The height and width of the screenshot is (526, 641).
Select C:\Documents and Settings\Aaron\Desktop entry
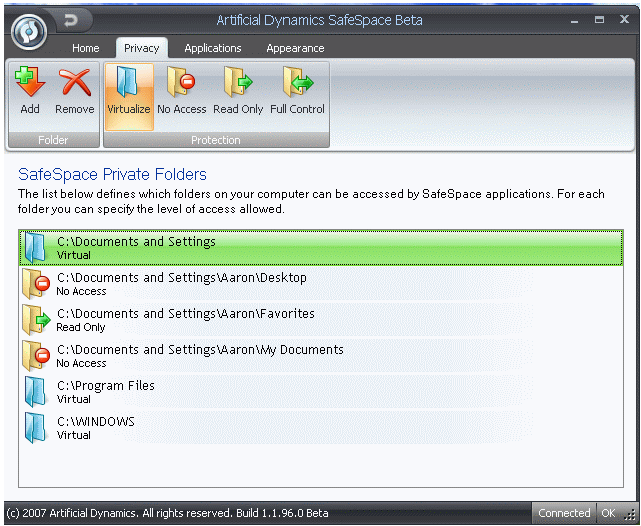coord(321,284)
